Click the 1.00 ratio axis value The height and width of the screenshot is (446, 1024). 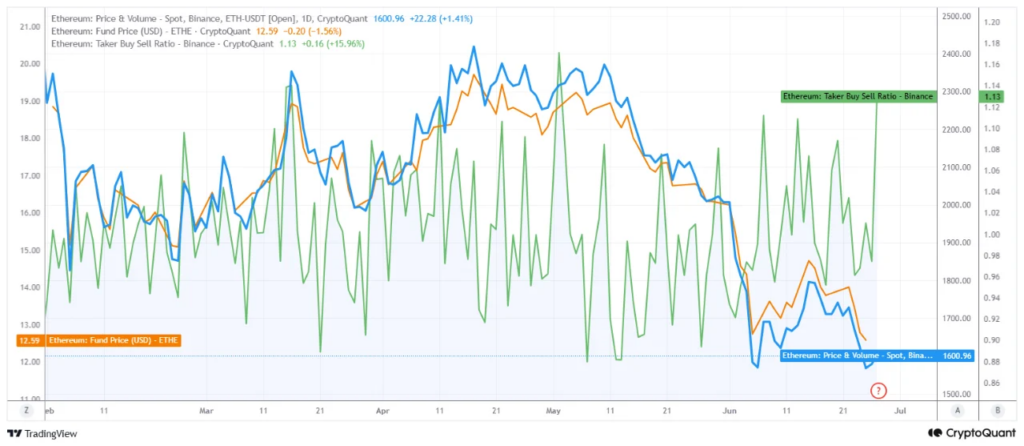991,234
